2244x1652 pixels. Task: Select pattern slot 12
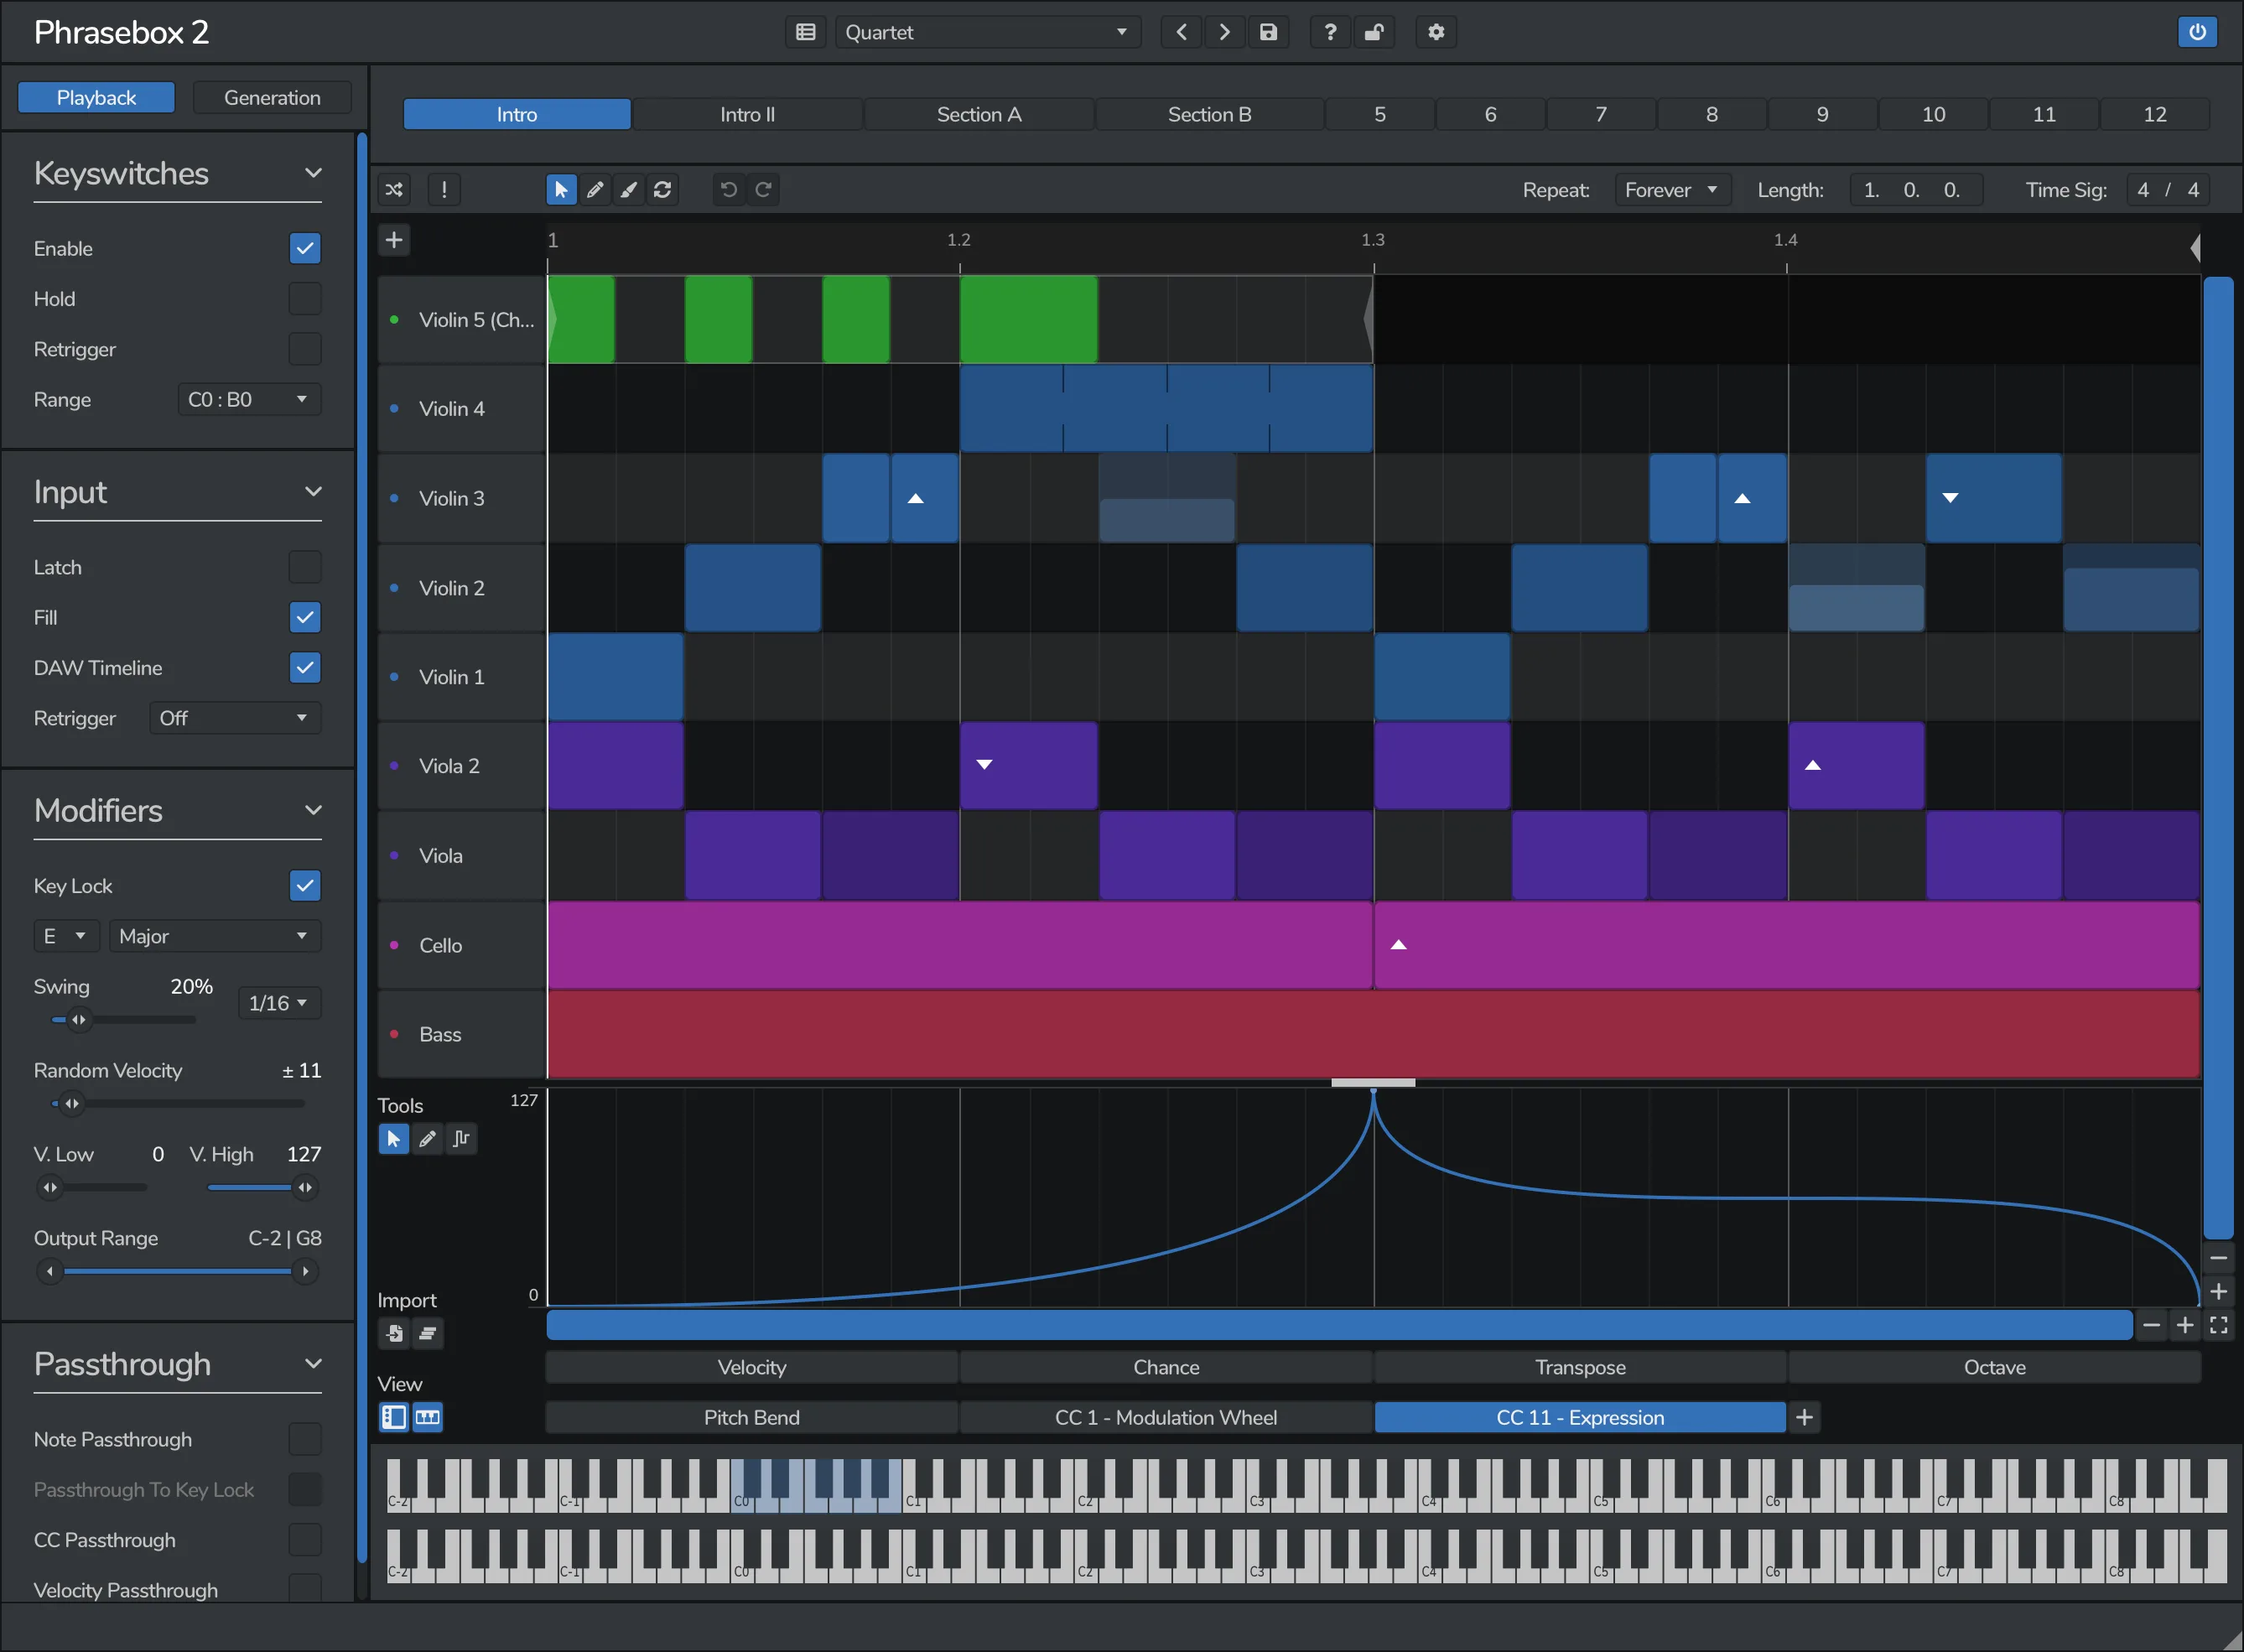2154,114
